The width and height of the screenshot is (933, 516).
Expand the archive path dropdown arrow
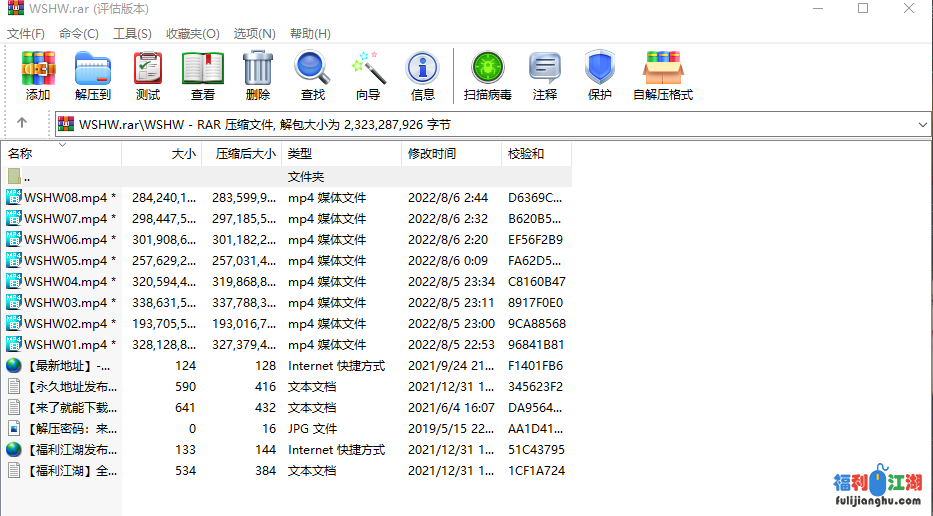(x=922, y=124)
